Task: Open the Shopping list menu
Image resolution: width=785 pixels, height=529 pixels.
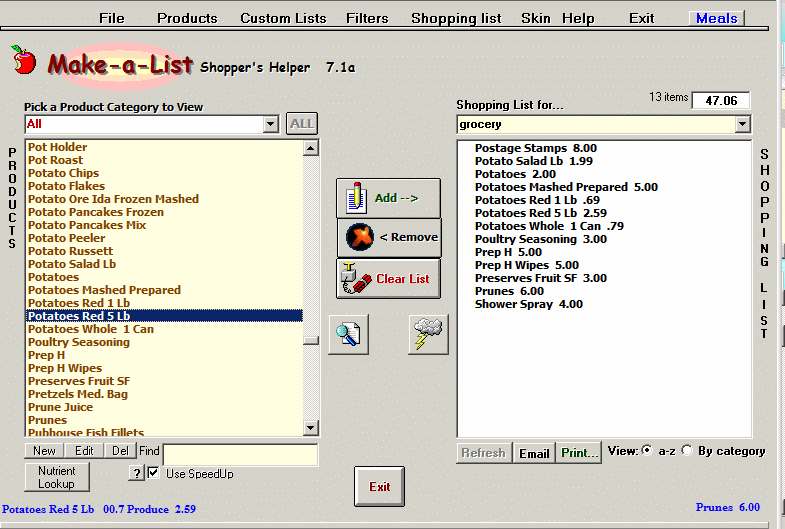Action: 456,19
